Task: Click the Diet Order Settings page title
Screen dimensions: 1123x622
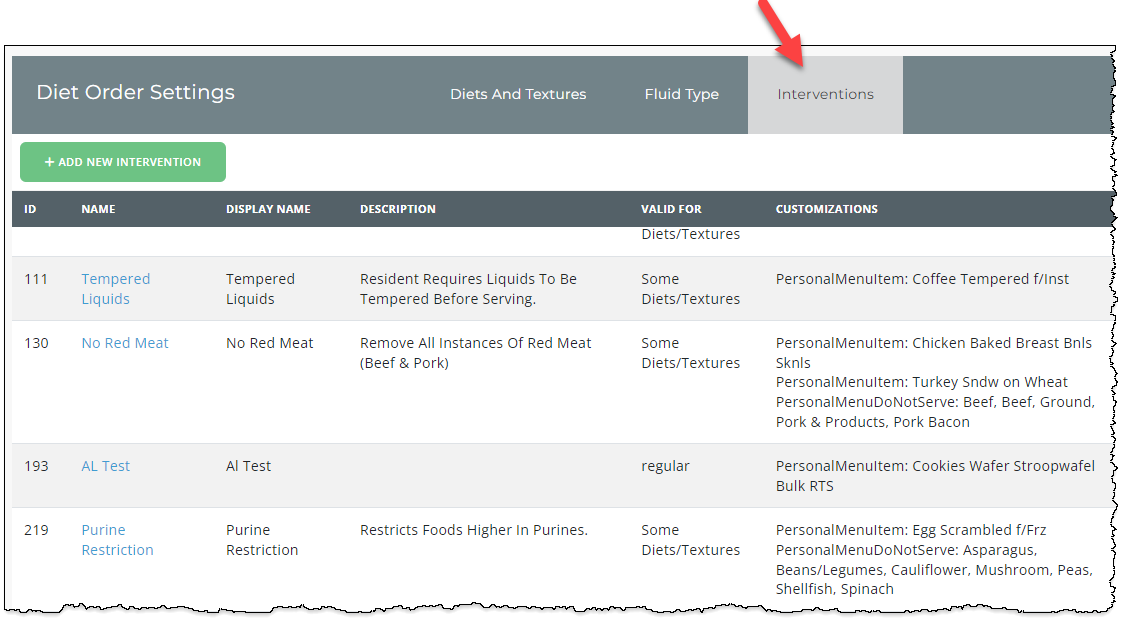Action: 135,92
